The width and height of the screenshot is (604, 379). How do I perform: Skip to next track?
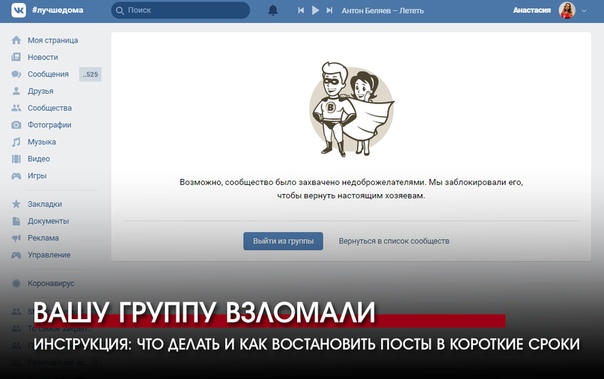click(329, 10)
